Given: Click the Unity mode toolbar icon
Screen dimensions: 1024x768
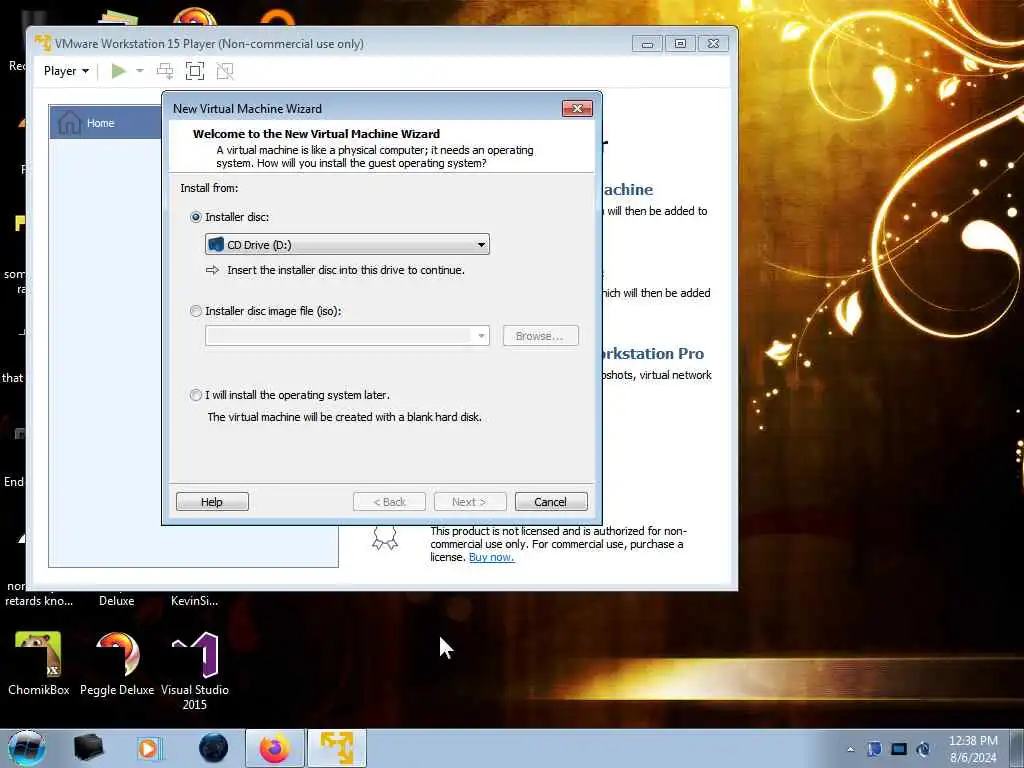Looking at the screenshot, I should 225,71.
